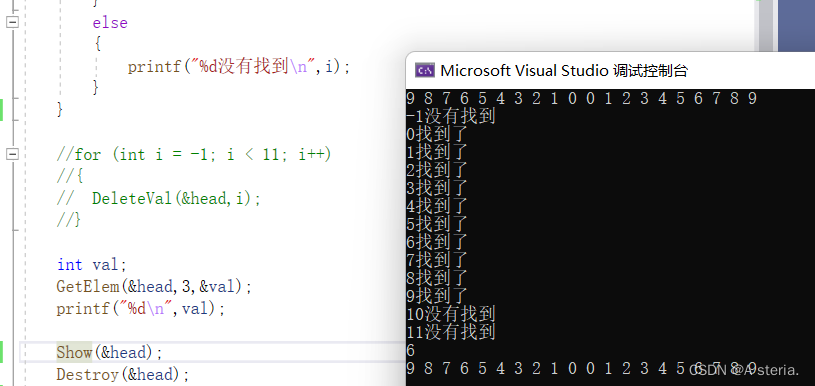Click console output '3找到了'
The width and height of the screenshot is (815, 386).
point(437,187)
